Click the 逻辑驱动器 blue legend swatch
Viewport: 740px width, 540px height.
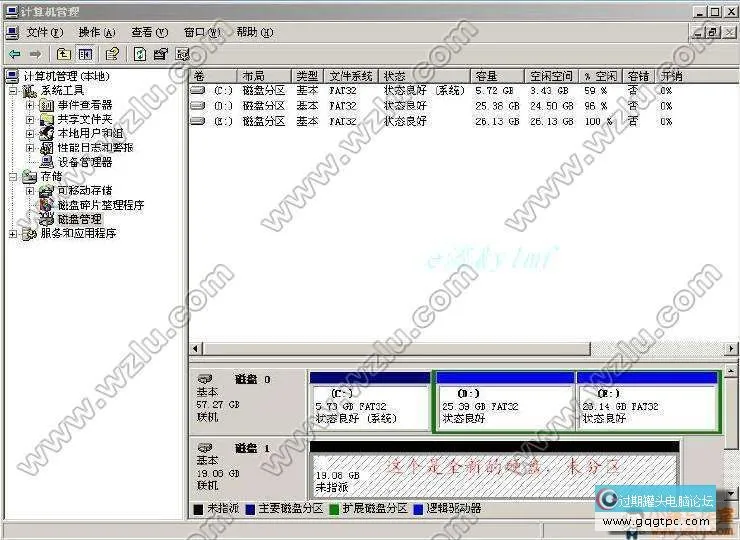(x=418, y=509)
